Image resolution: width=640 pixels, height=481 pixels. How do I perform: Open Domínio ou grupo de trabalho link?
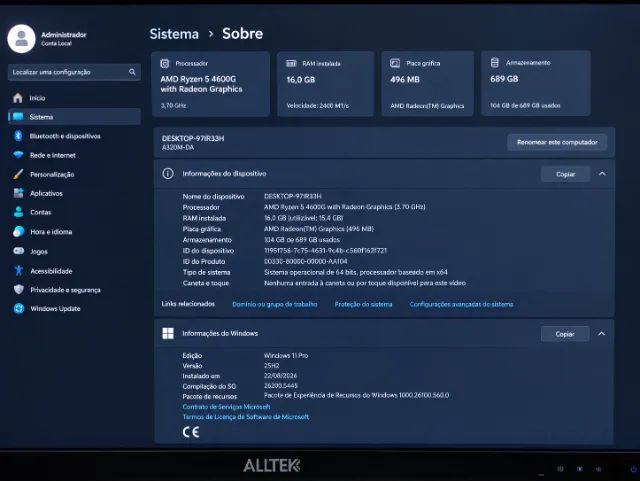tap(275, 304)
